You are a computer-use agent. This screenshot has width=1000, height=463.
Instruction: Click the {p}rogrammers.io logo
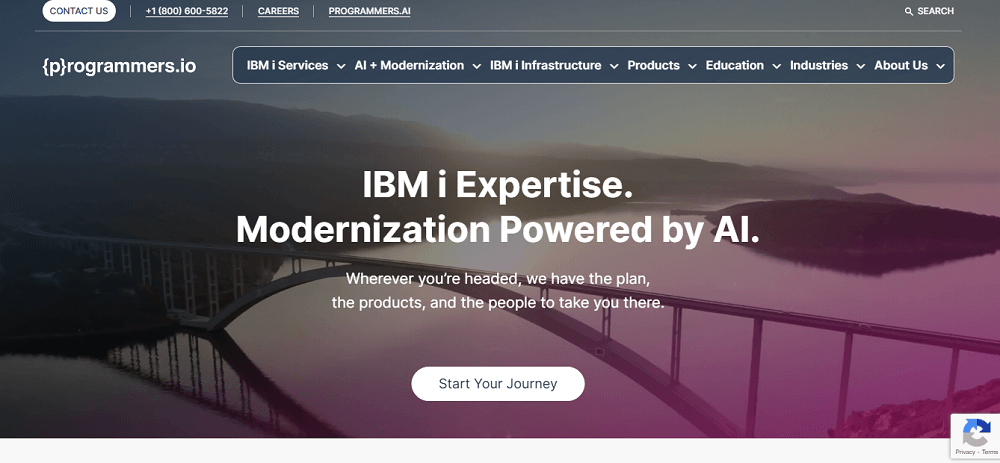point(119,66)
